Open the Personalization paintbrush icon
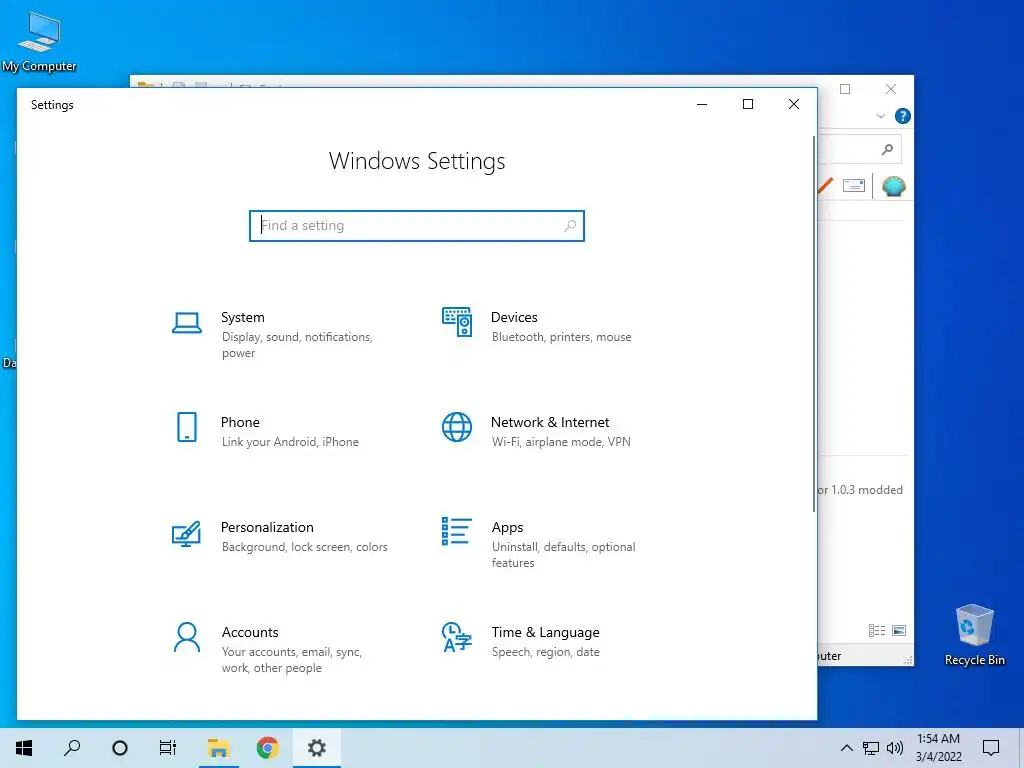The image size is (1024, 768). pos(186,534)
